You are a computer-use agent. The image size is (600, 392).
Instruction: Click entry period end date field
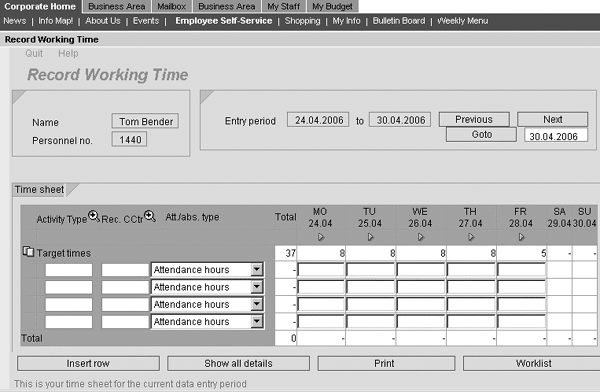(x=400, y=120)
